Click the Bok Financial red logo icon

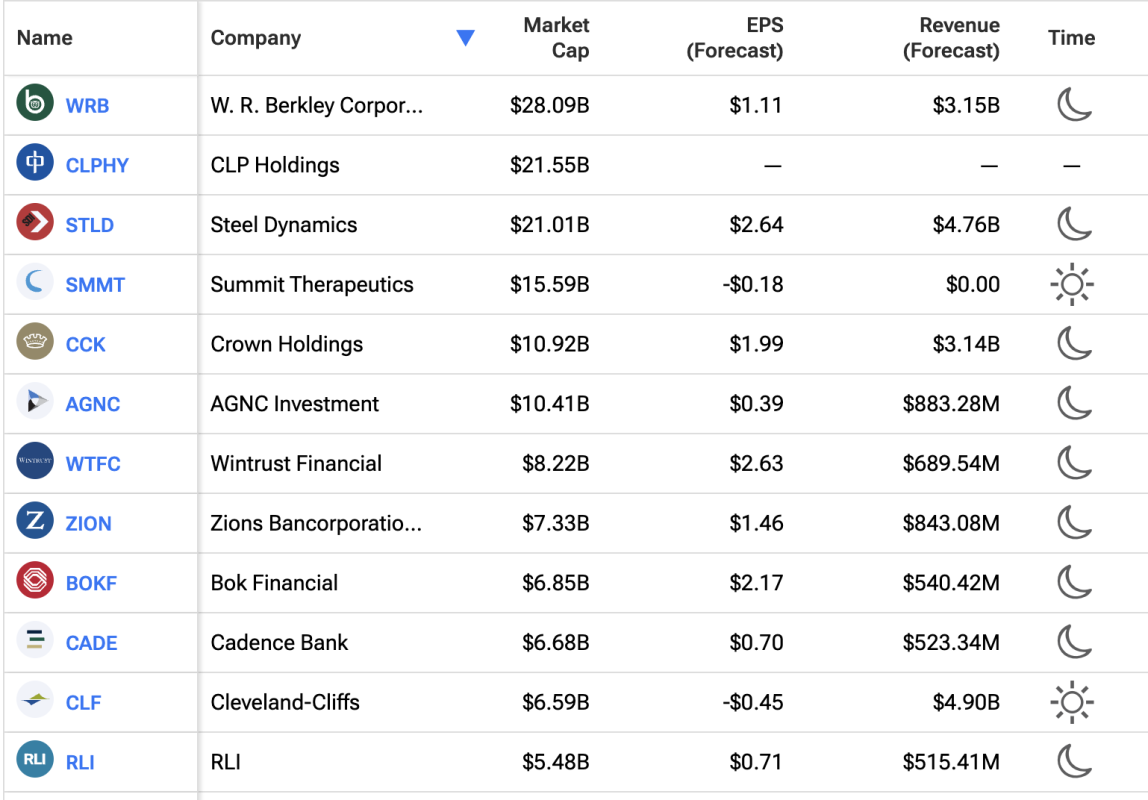point(35,582)
